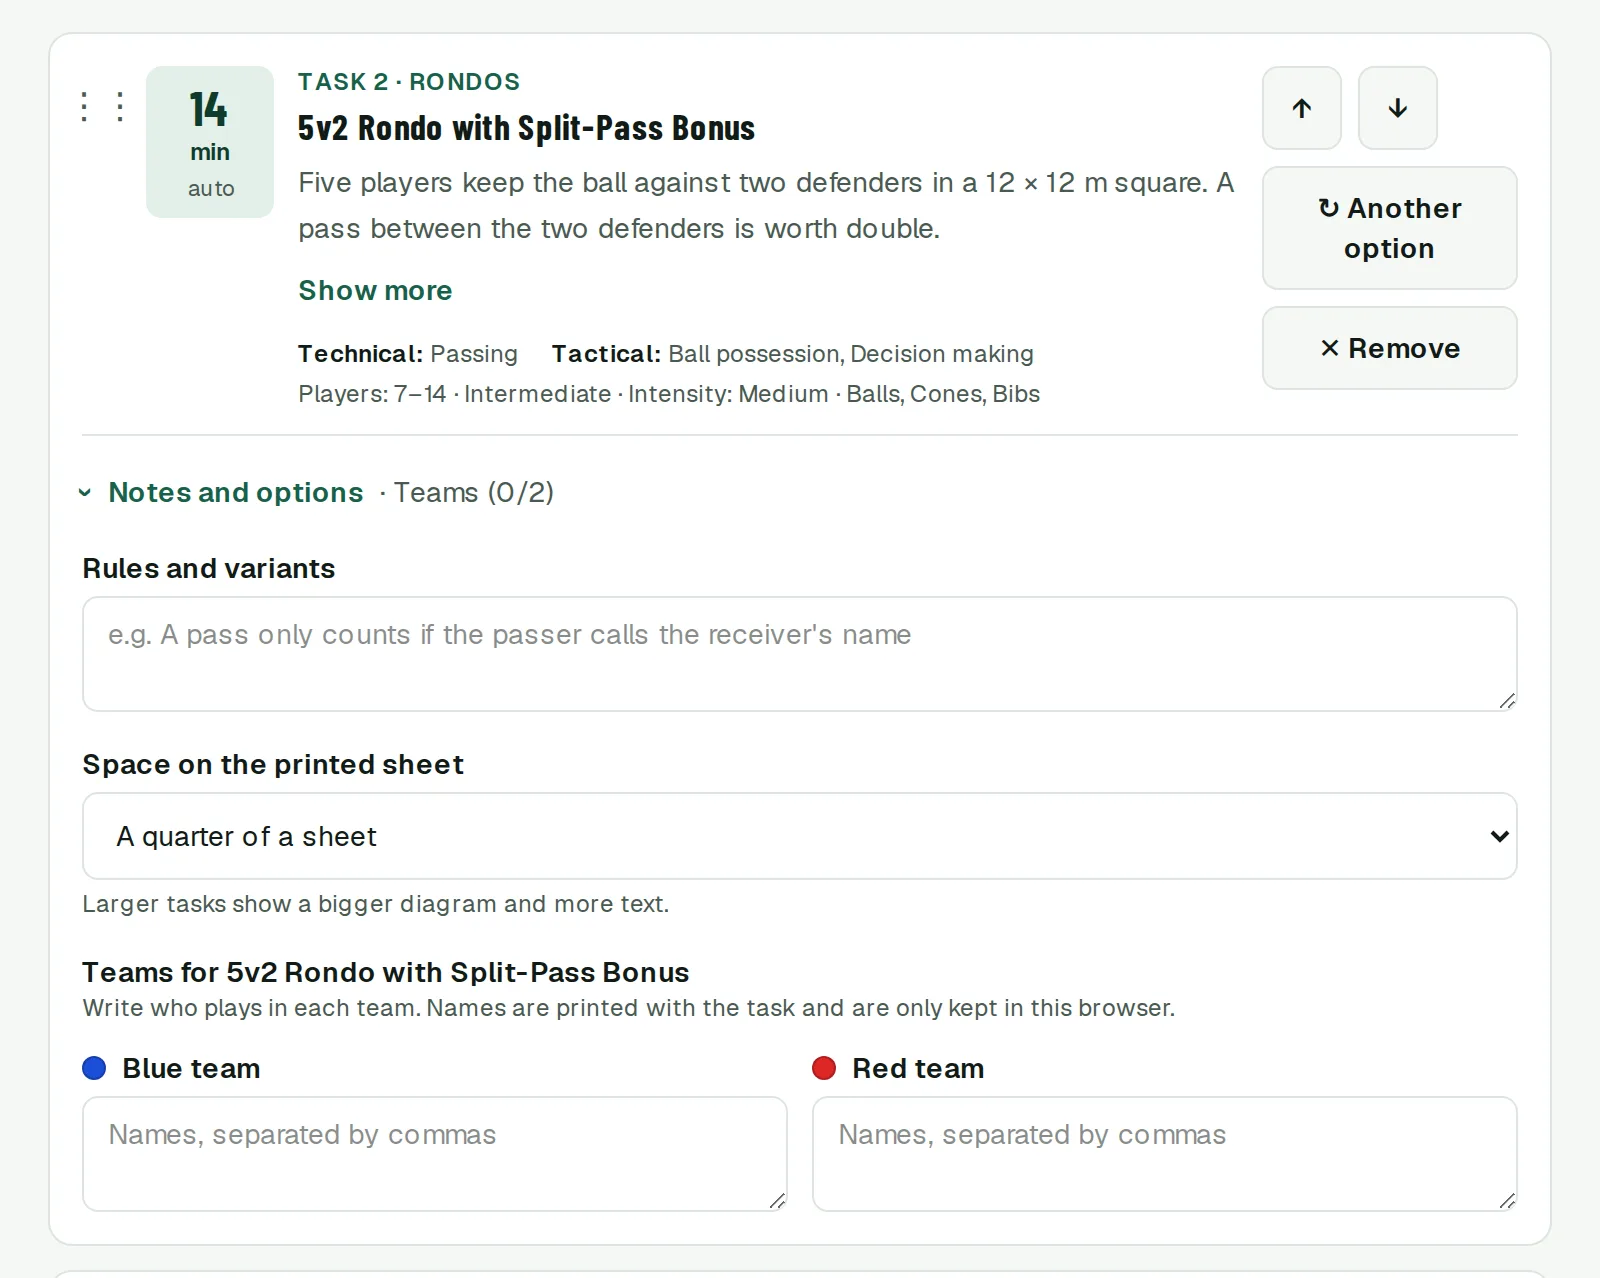Click the Another option button
1600x1278 pixels.
(x=1389, y=228)
